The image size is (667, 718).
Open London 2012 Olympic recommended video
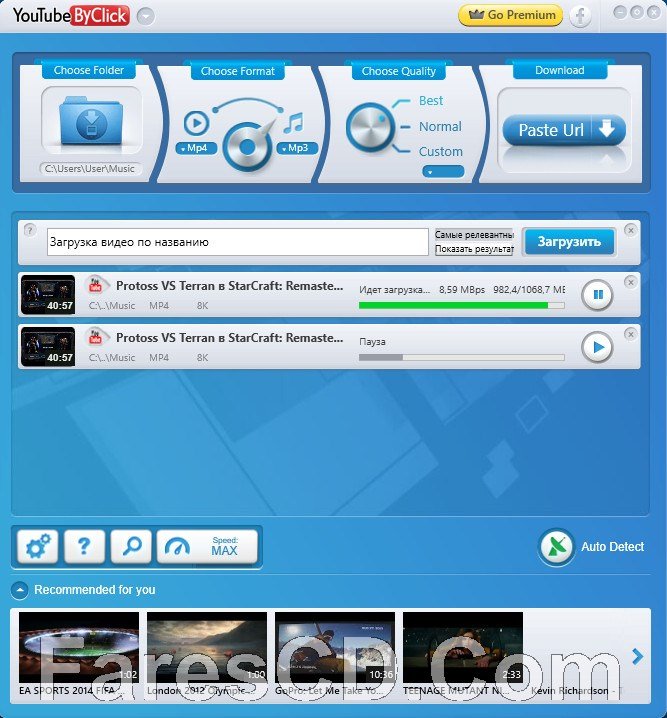207,647
